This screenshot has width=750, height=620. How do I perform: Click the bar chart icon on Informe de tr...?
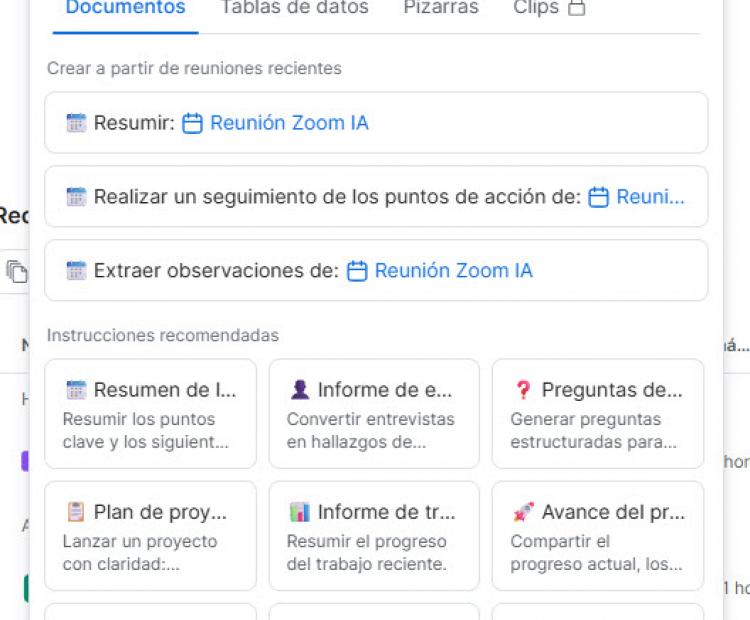[299, 512]
